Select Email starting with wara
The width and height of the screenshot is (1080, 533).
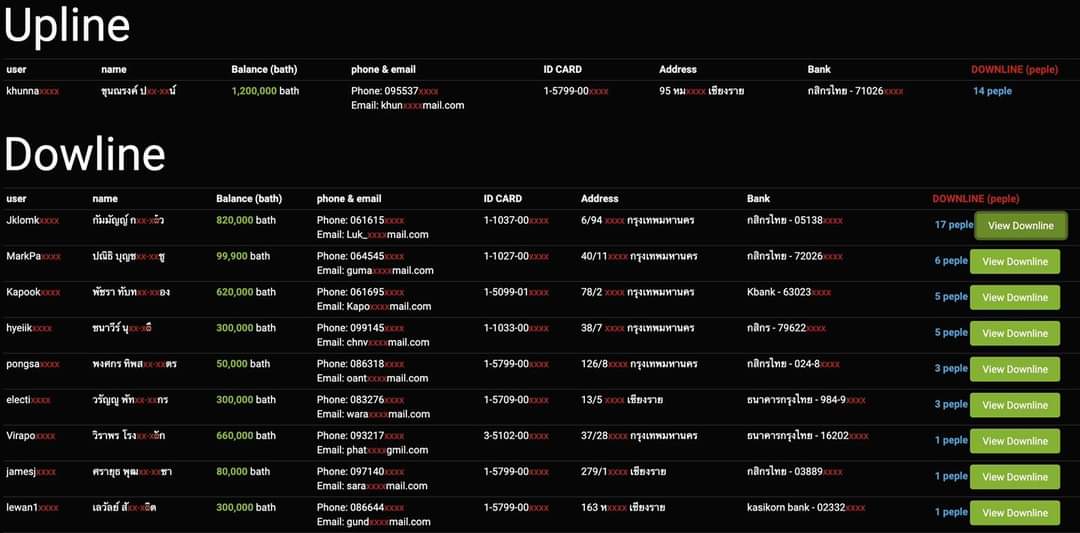pos(373,414)
